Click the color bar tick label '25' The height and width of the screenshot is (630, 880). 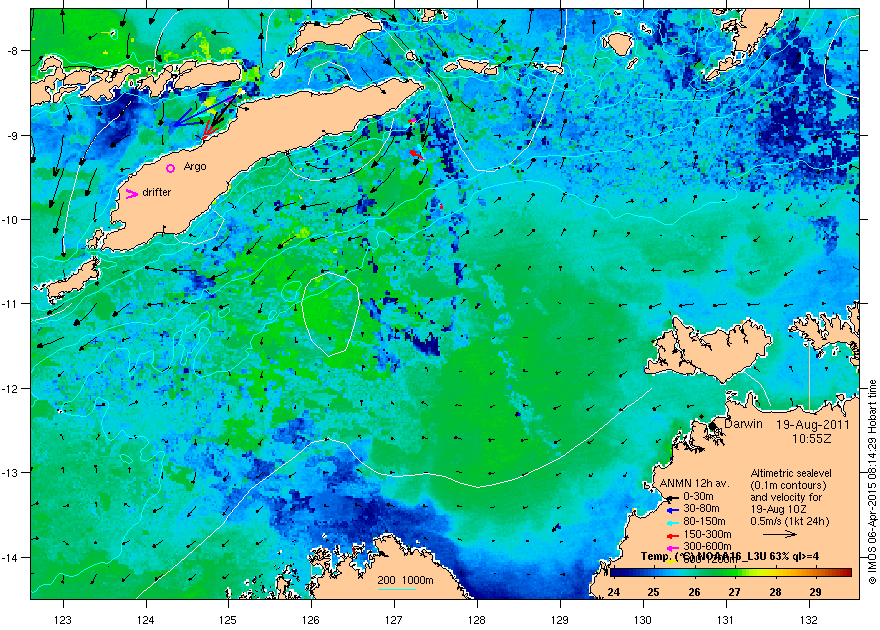pyautogui.click(x=654, y=592)
